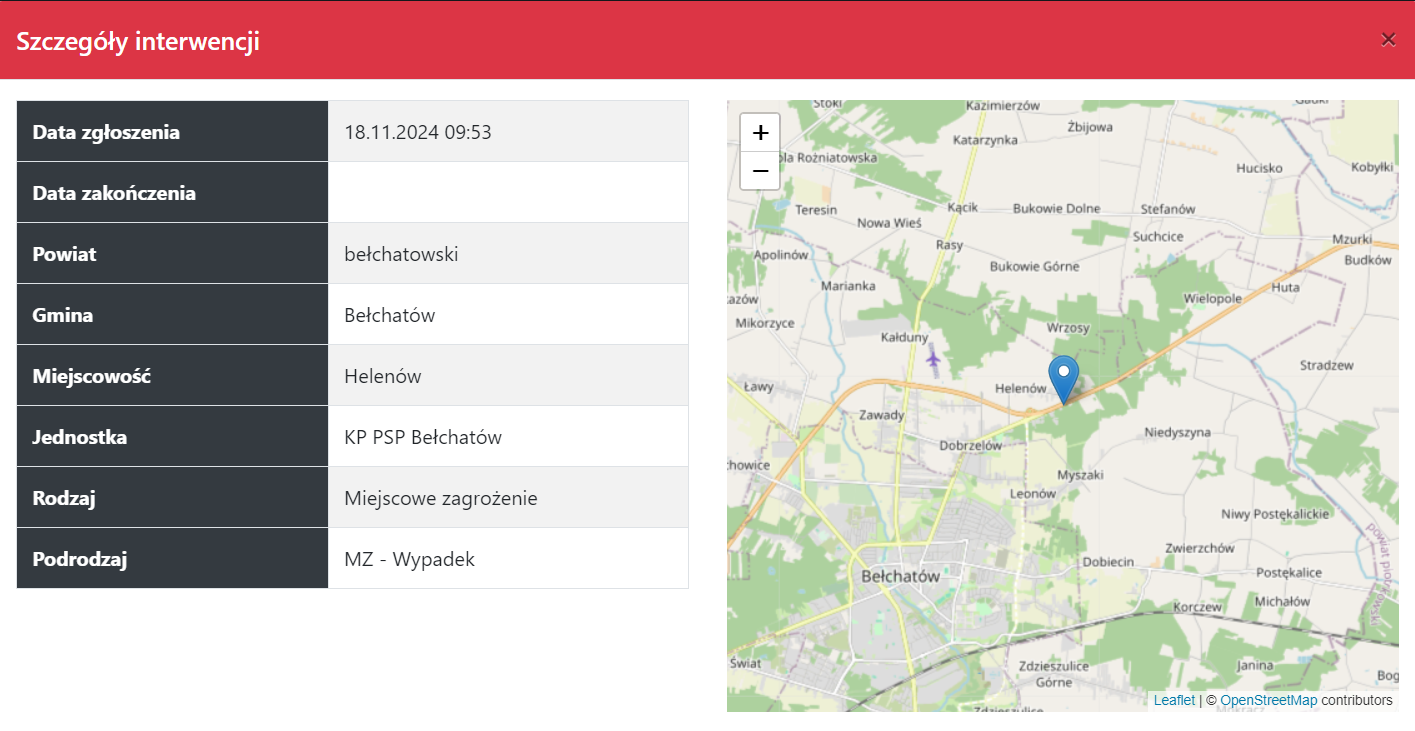Select the report date 18.11.2024 09:53
The image size is (1415, 731).
tap(418, 132)
